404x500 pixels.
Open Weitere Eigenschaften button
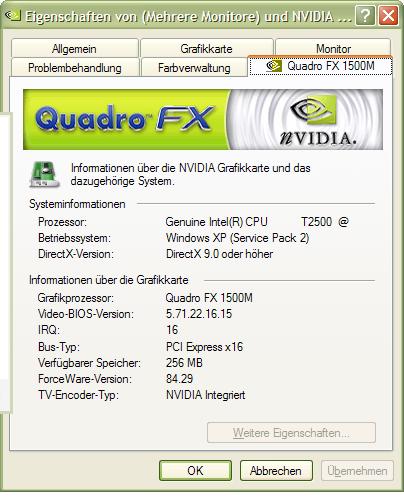[x=291, y=433]
